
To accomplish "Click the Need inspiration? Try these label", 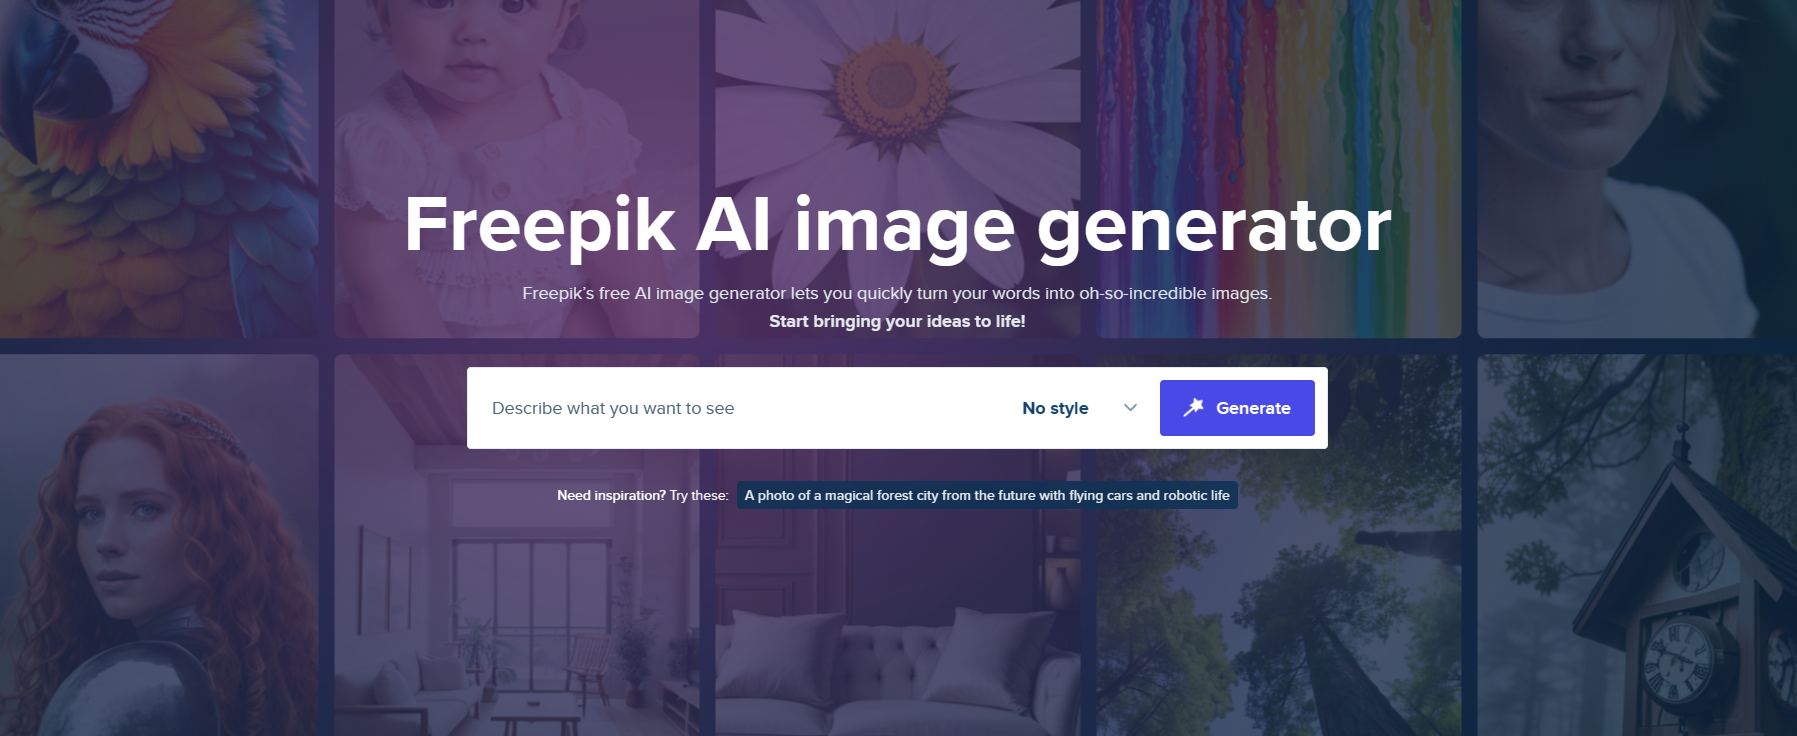I will [643, 495].
